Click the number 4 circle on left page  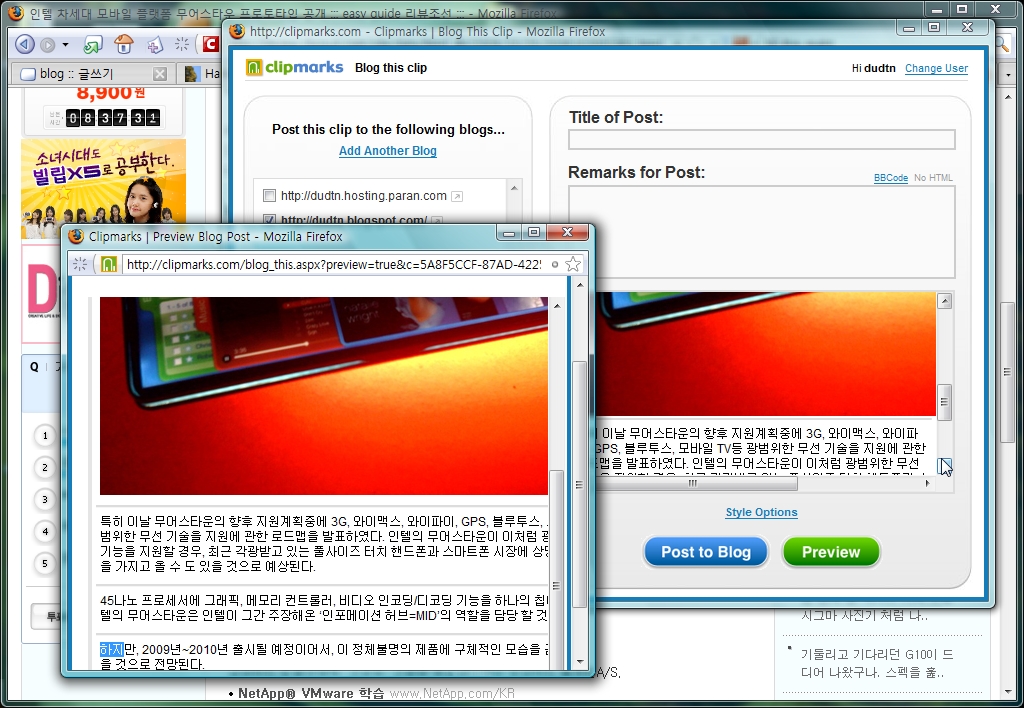pos(45,532)
